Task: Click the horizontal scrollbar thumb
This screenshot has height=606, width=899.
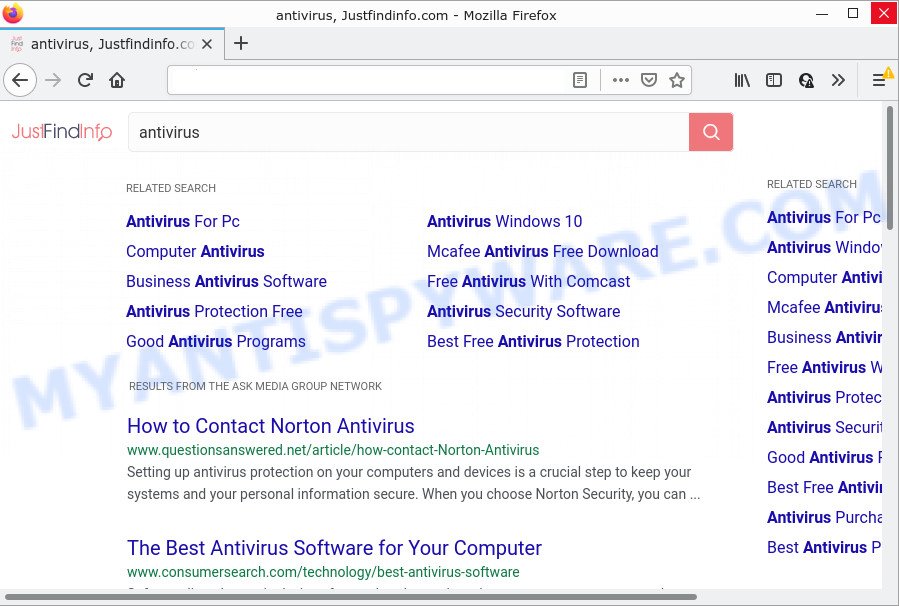Action: click(x=351, y=597)
